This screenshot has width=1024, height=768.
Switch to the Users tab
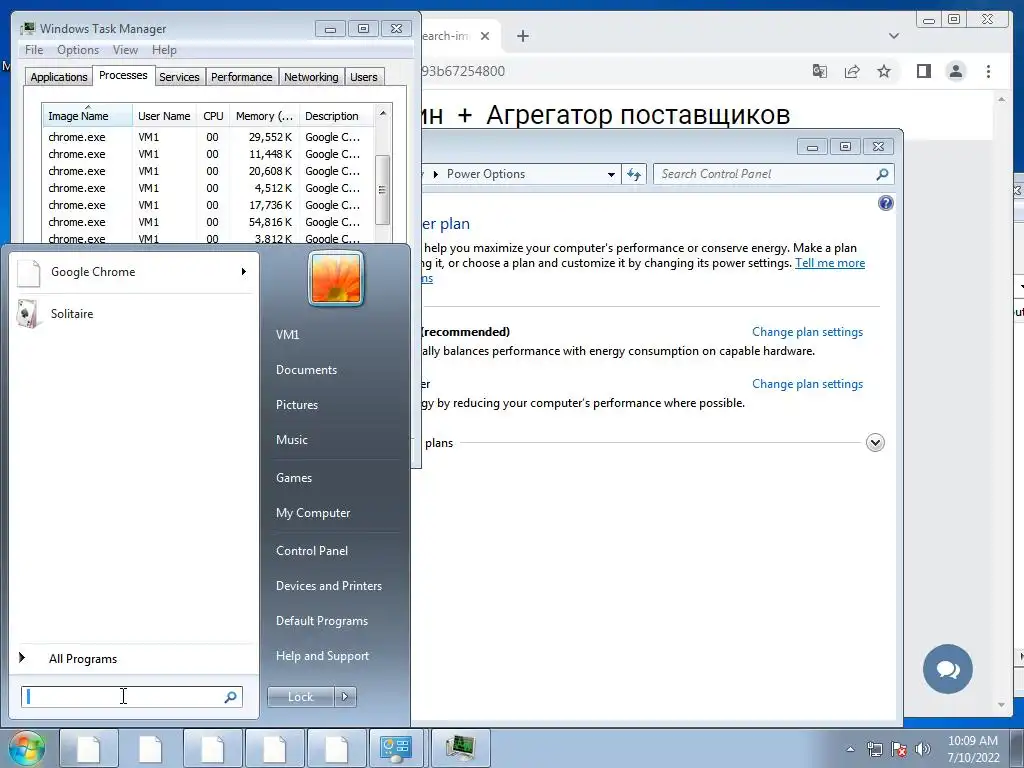tap(363, 77)
